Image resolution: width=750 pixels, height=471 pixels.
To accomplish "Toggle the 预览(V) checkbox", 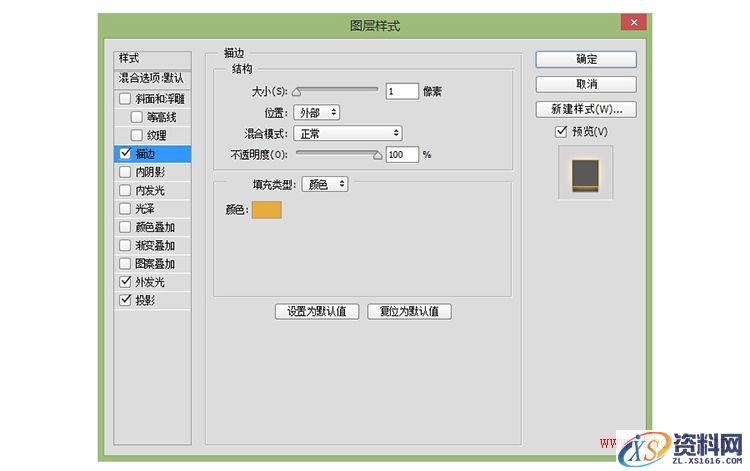I will [561, 131].
